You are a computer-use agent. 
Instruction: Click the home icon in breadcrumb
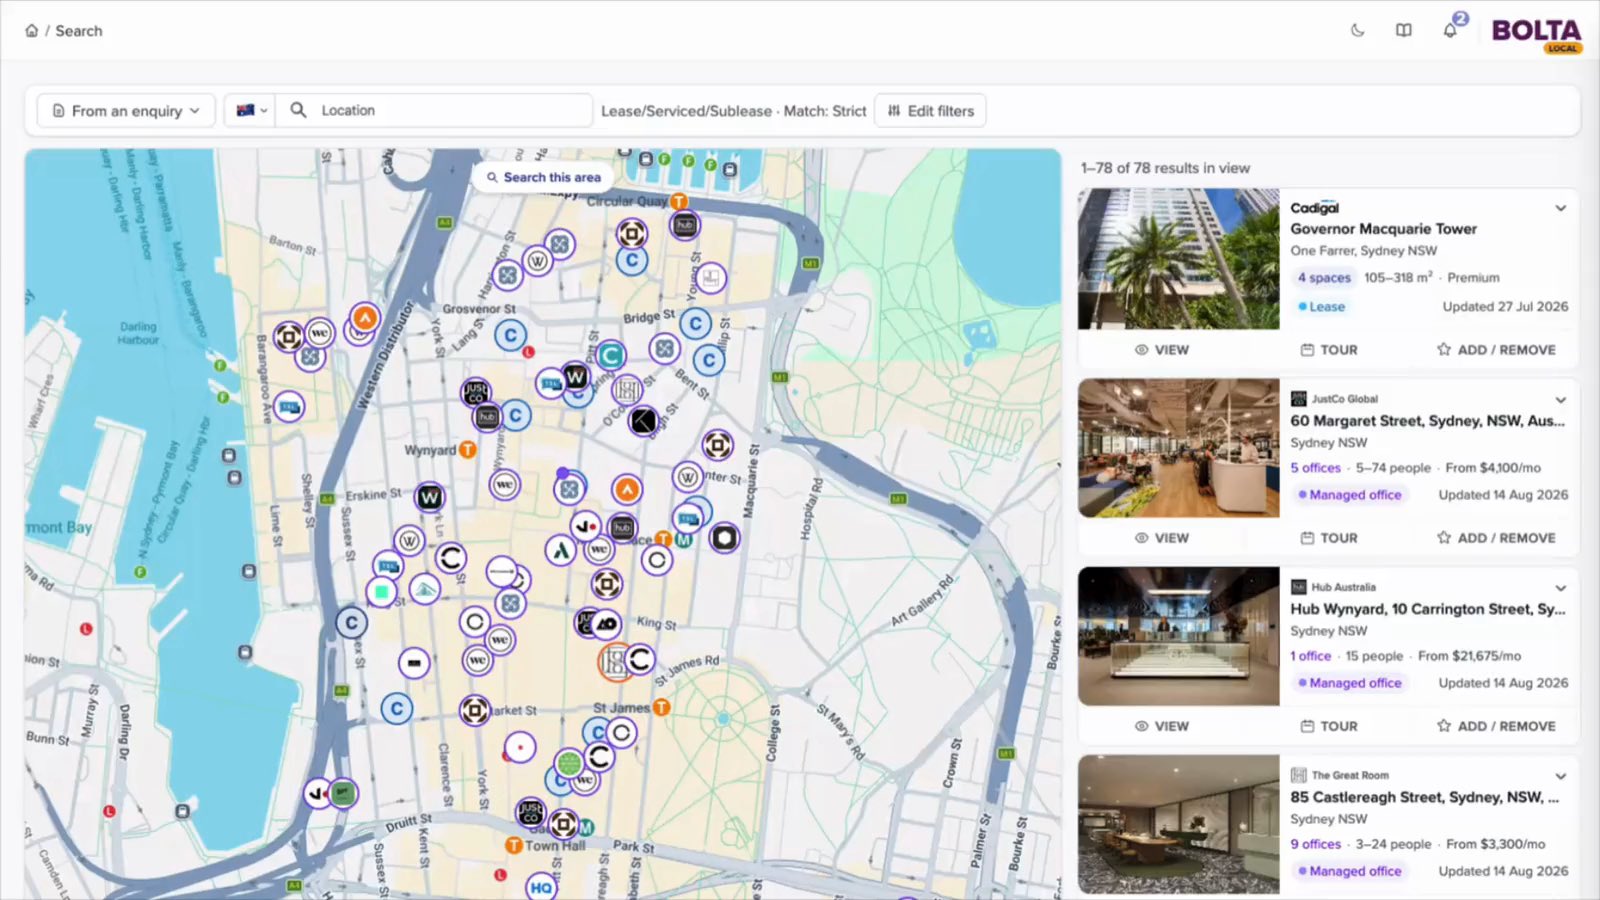(32, 31)
